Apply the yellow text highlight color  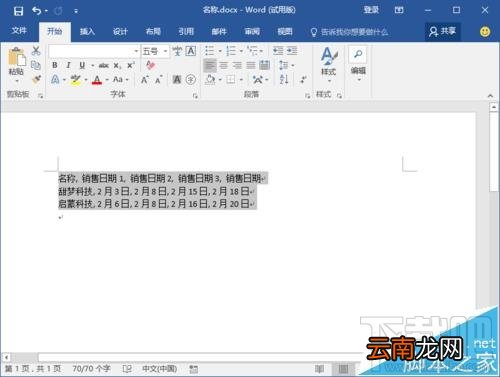point(76,80)
